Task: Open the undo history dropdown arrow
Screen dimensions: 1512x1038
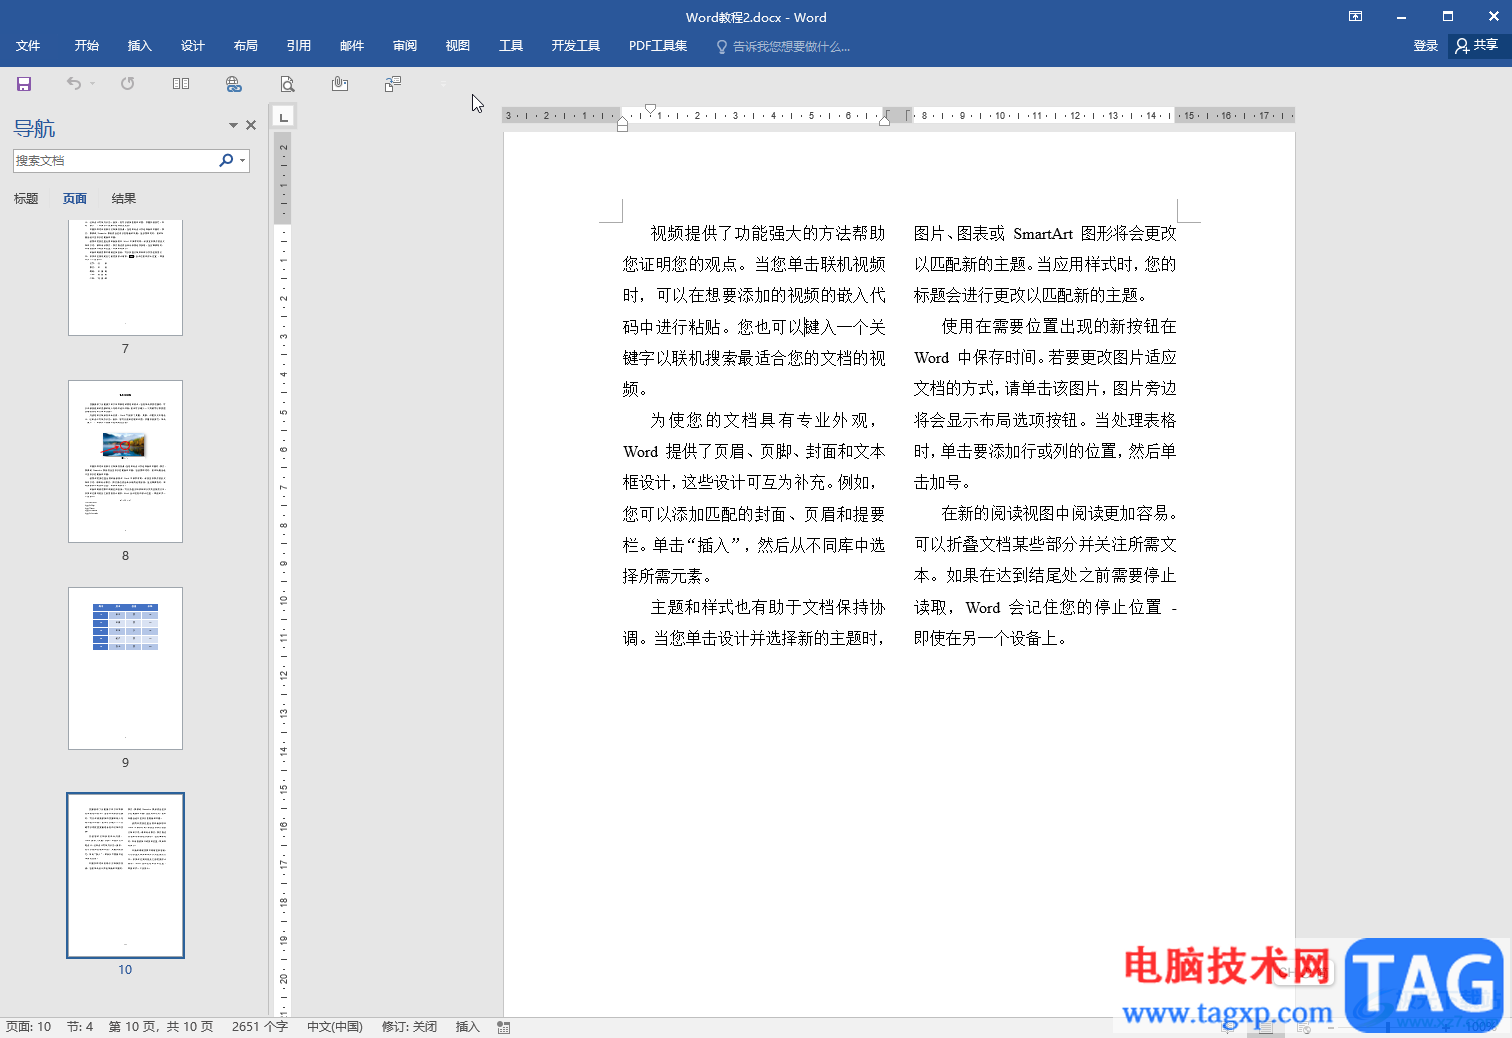Action: tap(92, 84)
